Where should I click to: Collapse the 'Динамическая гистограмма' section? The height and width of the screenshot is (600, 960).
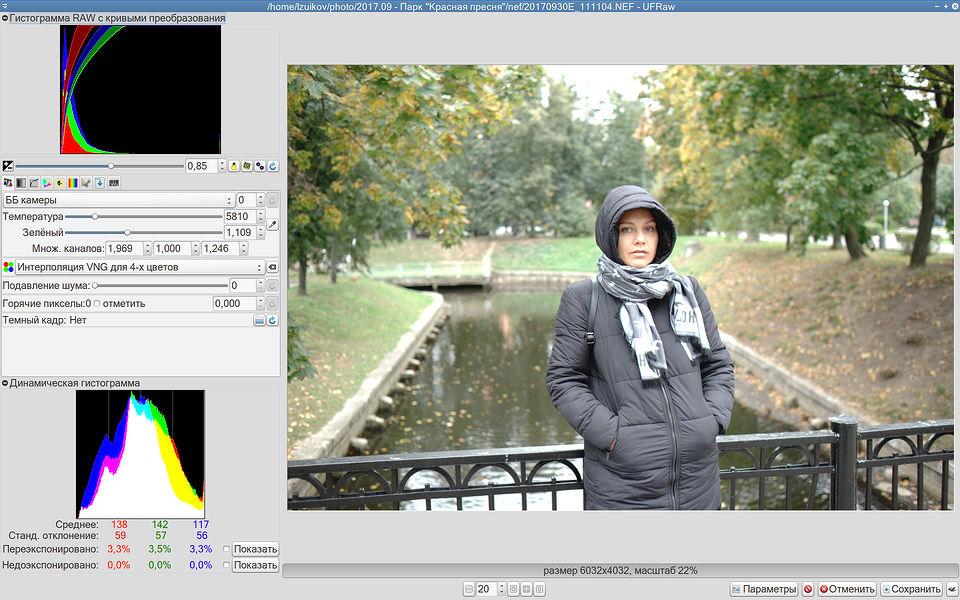click(6, 383)
